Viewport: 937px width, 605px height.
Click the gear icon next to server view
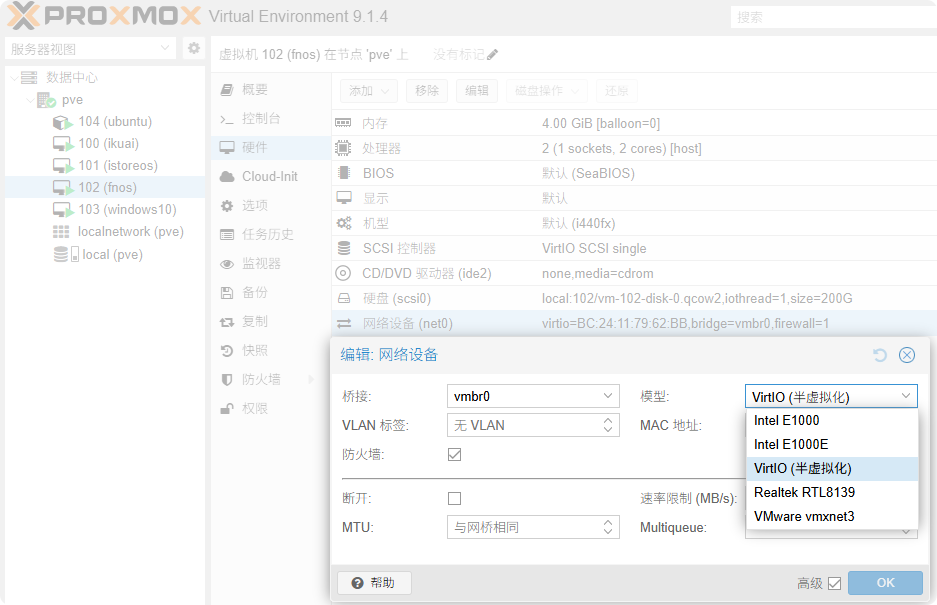[194, 47]
